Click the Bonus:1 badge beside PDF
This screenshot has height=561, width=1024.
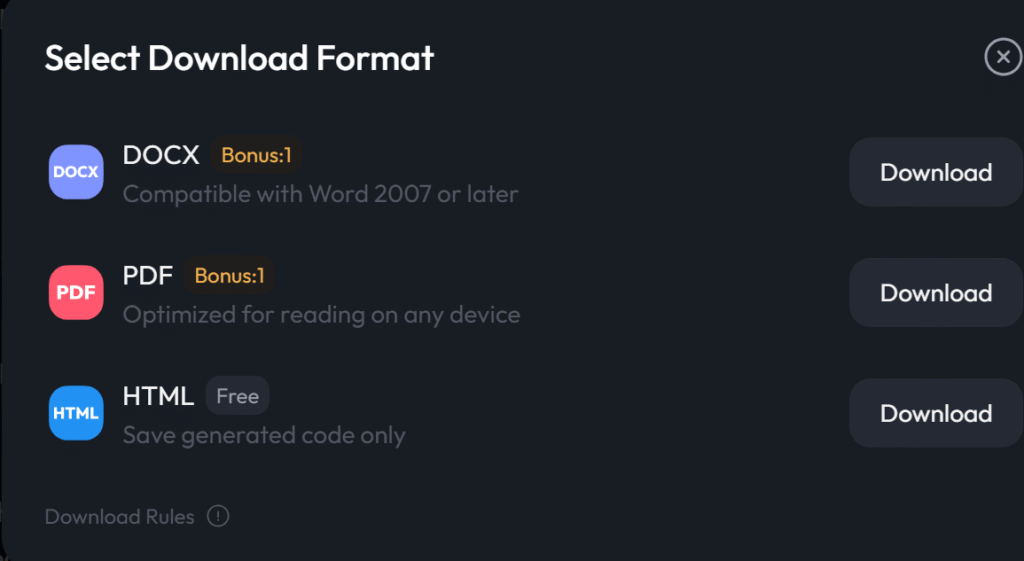(229, 275)
